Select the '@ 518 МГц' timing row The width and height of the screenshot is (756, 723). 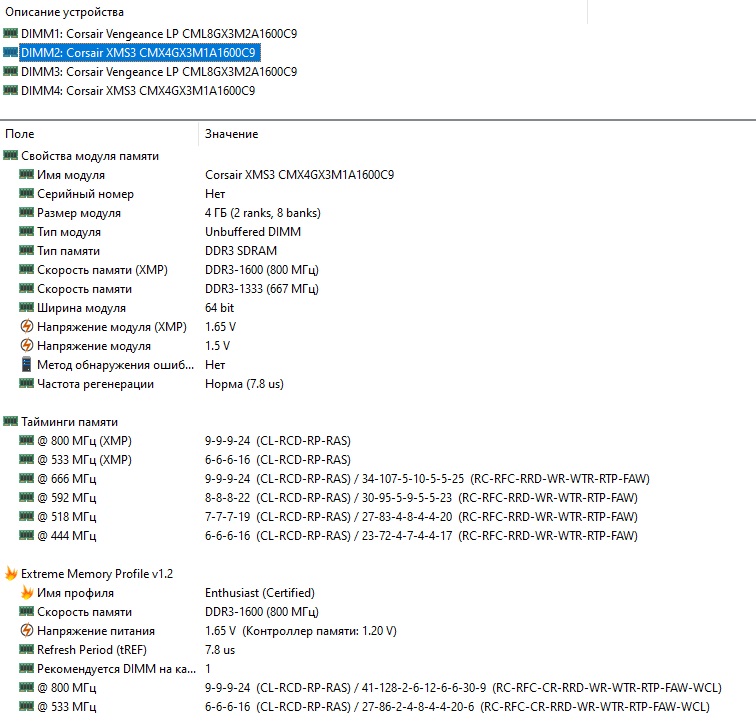[x=67, y=517]
